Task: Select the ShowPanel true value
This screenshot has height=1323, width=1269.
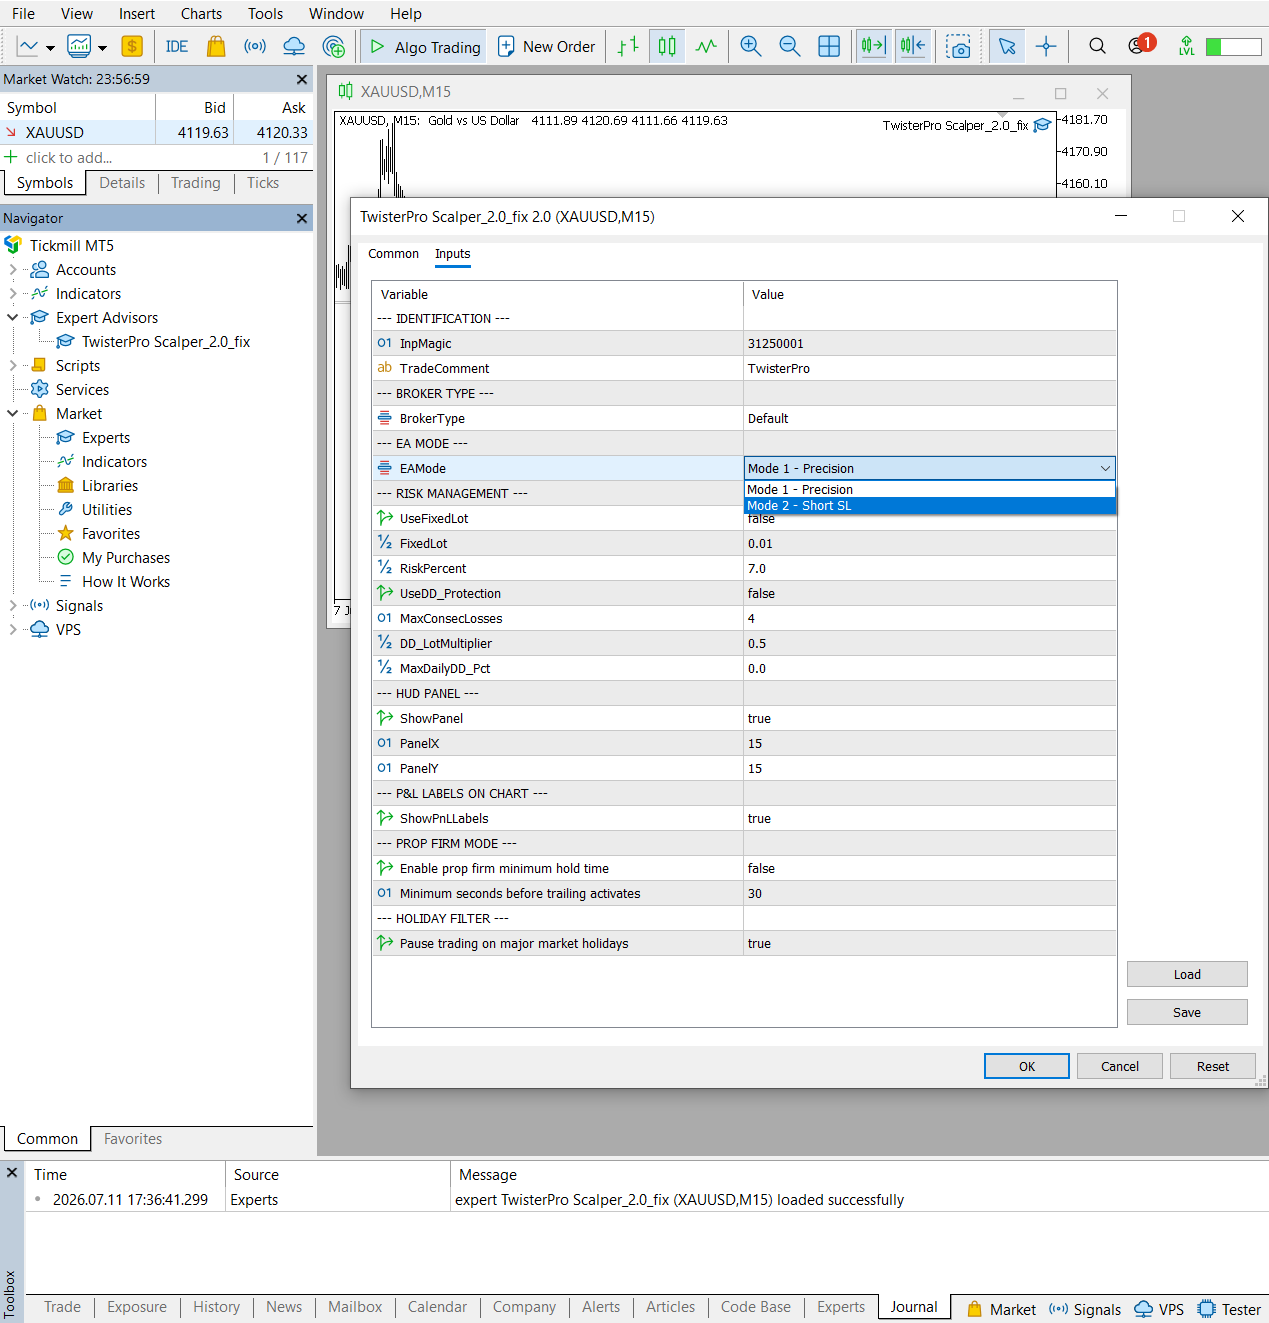Action: coord(930,718)
